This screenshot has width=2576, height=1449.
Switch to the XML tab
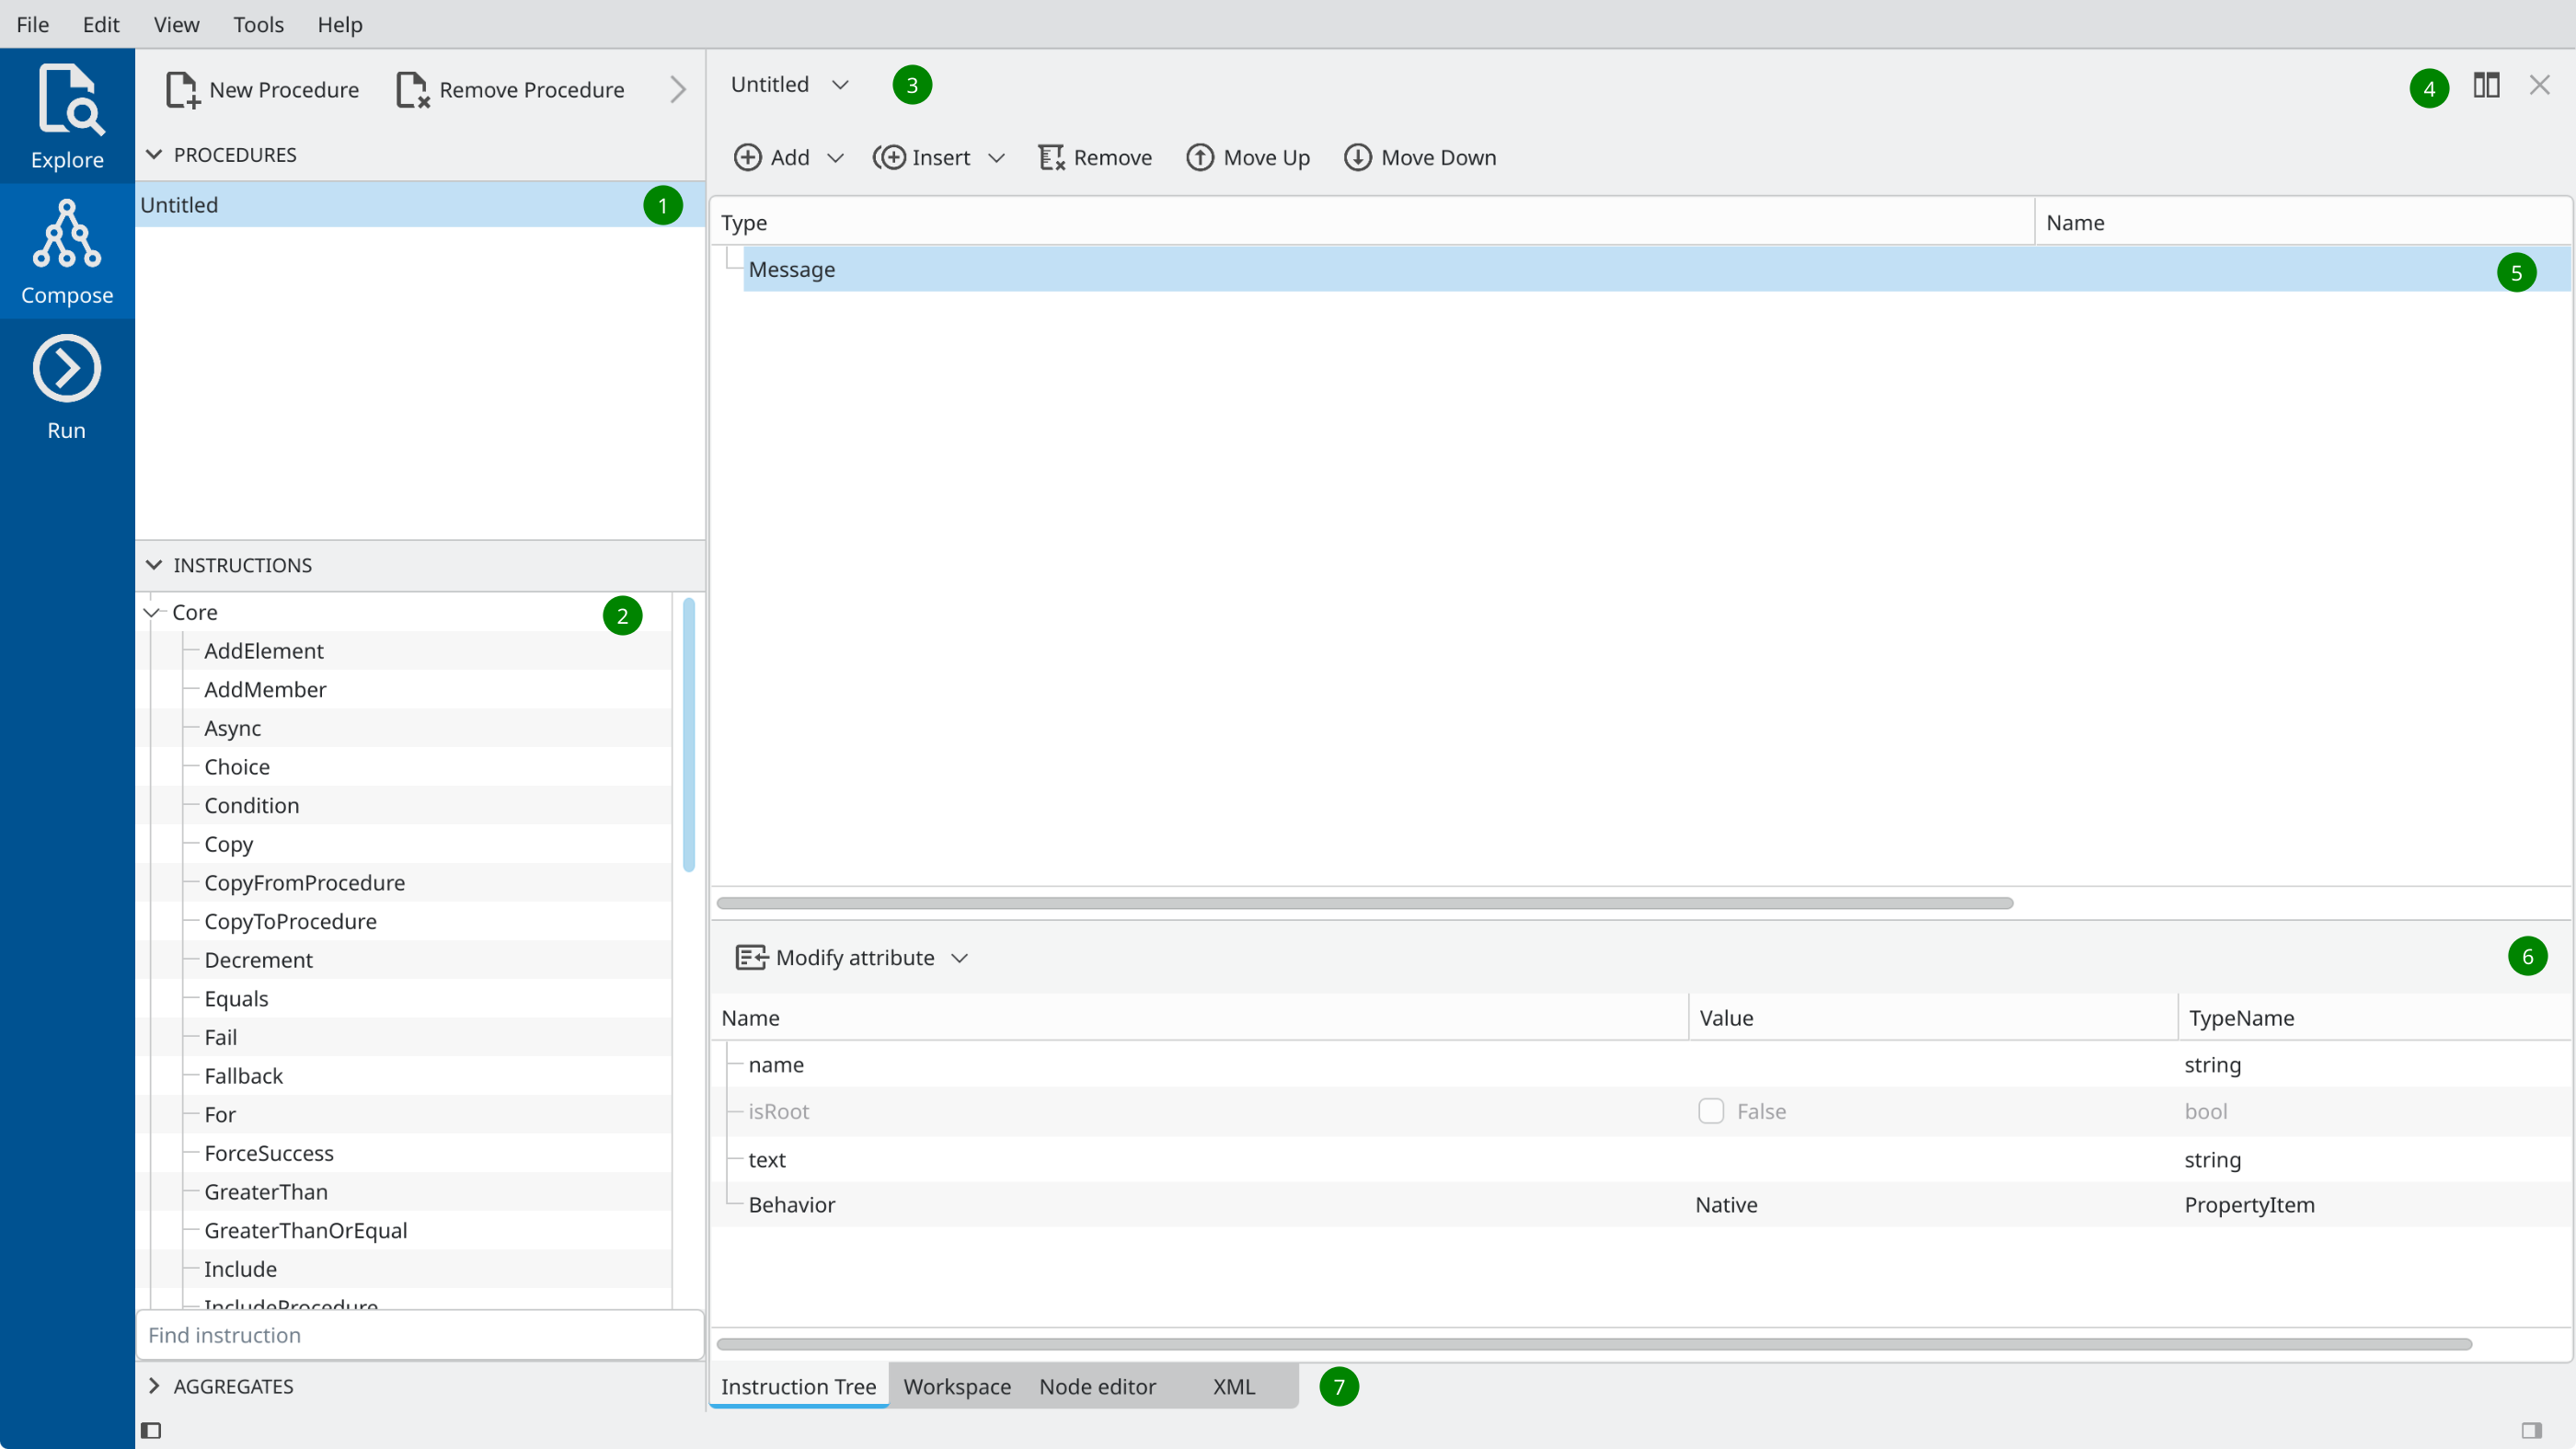tap(1233, 1386)
